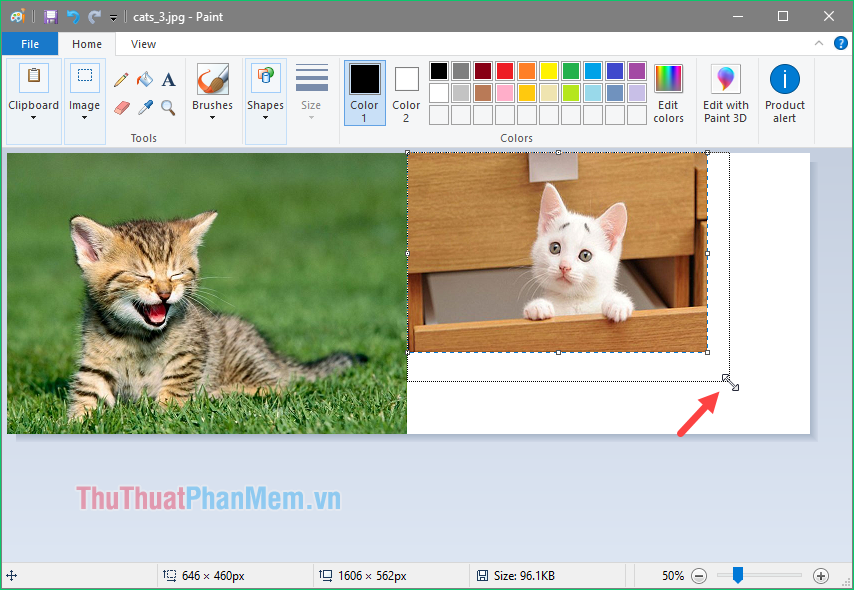Image resolution: width=854 pixels, height=590 pixels.
Task: Select the red color swatch
Action: (x=504, y=72)
